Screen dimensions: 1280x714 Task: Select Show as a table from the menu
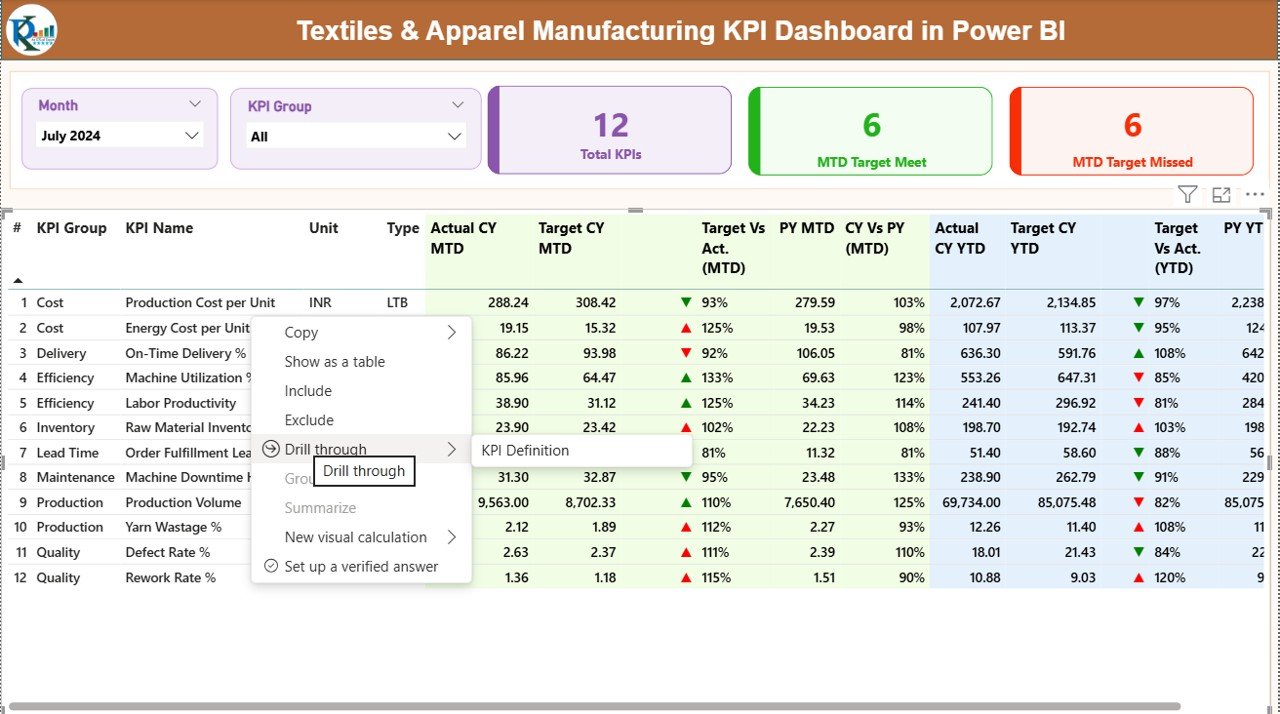tap(334, 361)
